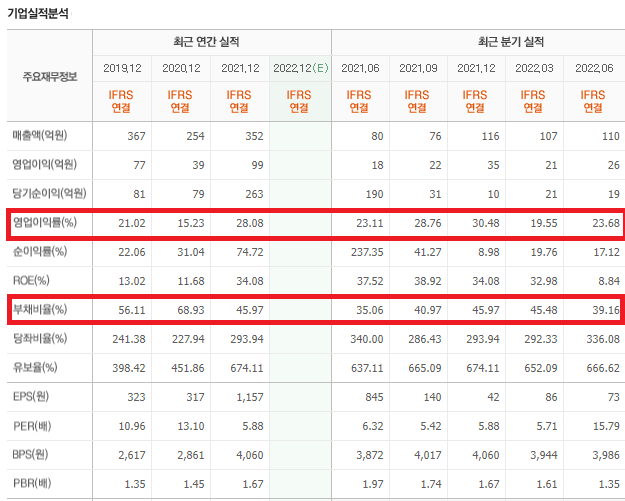Click the 13.02 ROE value
The width and height of the screenshot is (625, 501).
(x=132, y=281)
